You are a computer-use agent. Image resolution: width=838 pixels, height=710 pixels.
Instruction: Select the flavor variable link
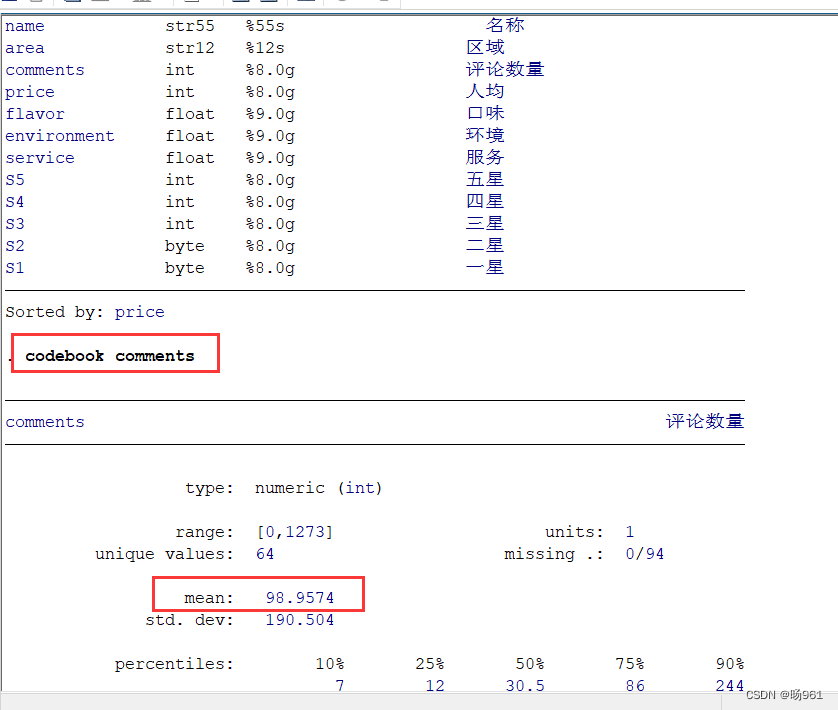point(35,113)
